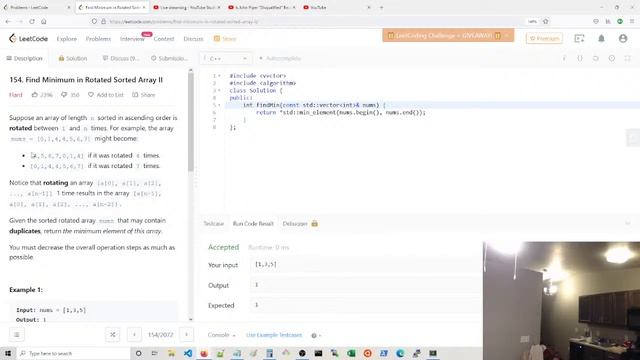The width and height of the screenshot is (640, 360).
Task: Open Excel from the taskbar
Action: click(351, 353)
